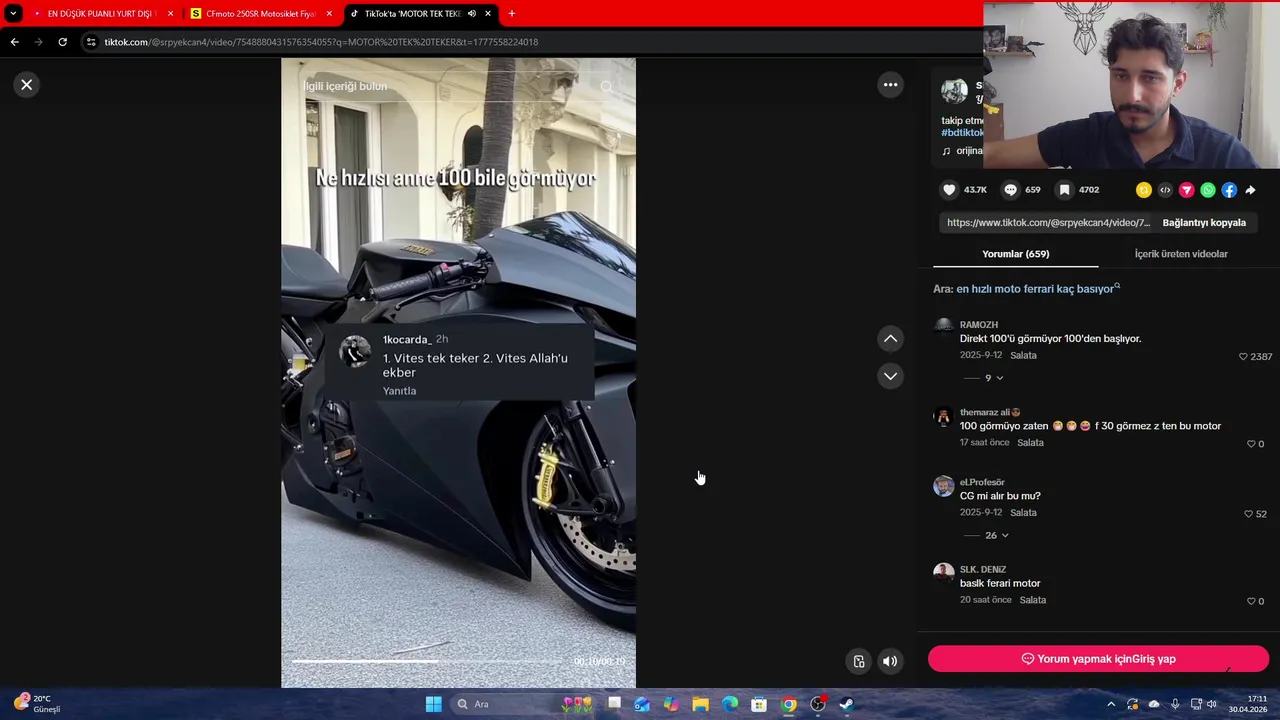Seek on the video progress bar
Image resolution: width=1280 pixels, height=720 pixels.
(428, 661)
